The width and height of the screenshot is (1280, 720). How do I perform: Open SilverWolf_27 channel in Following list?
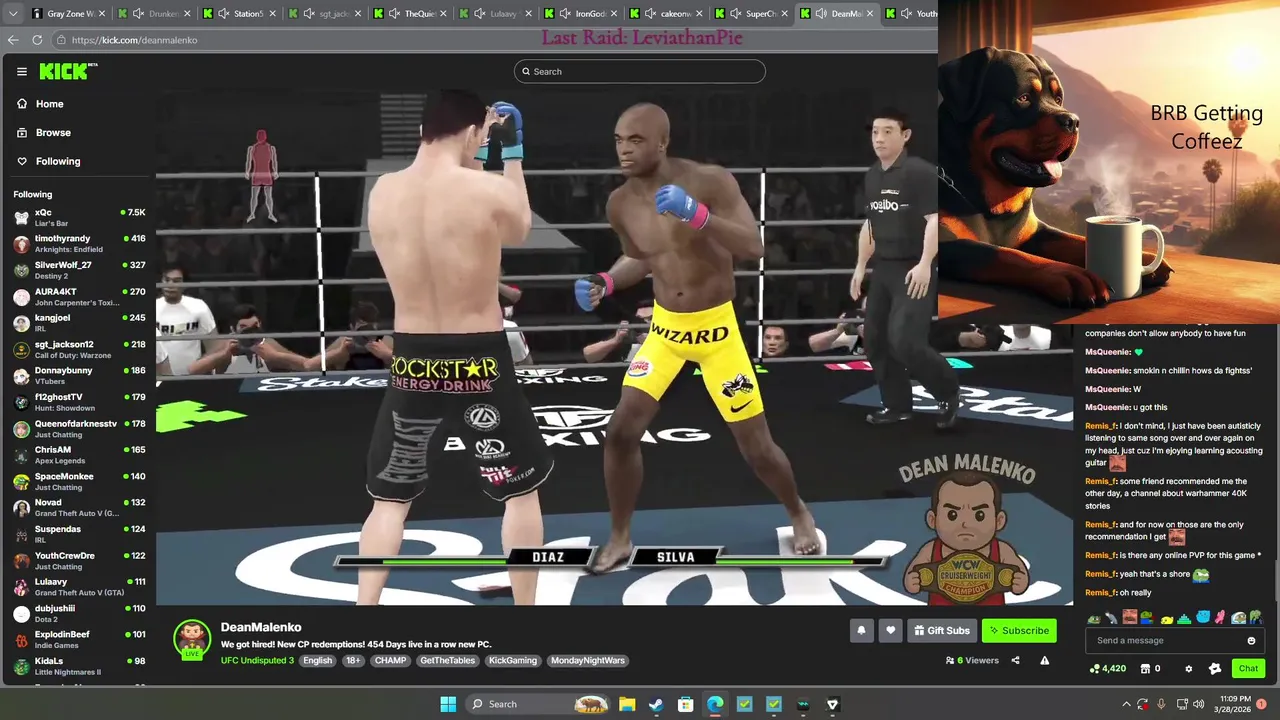(x=78, y=270)
